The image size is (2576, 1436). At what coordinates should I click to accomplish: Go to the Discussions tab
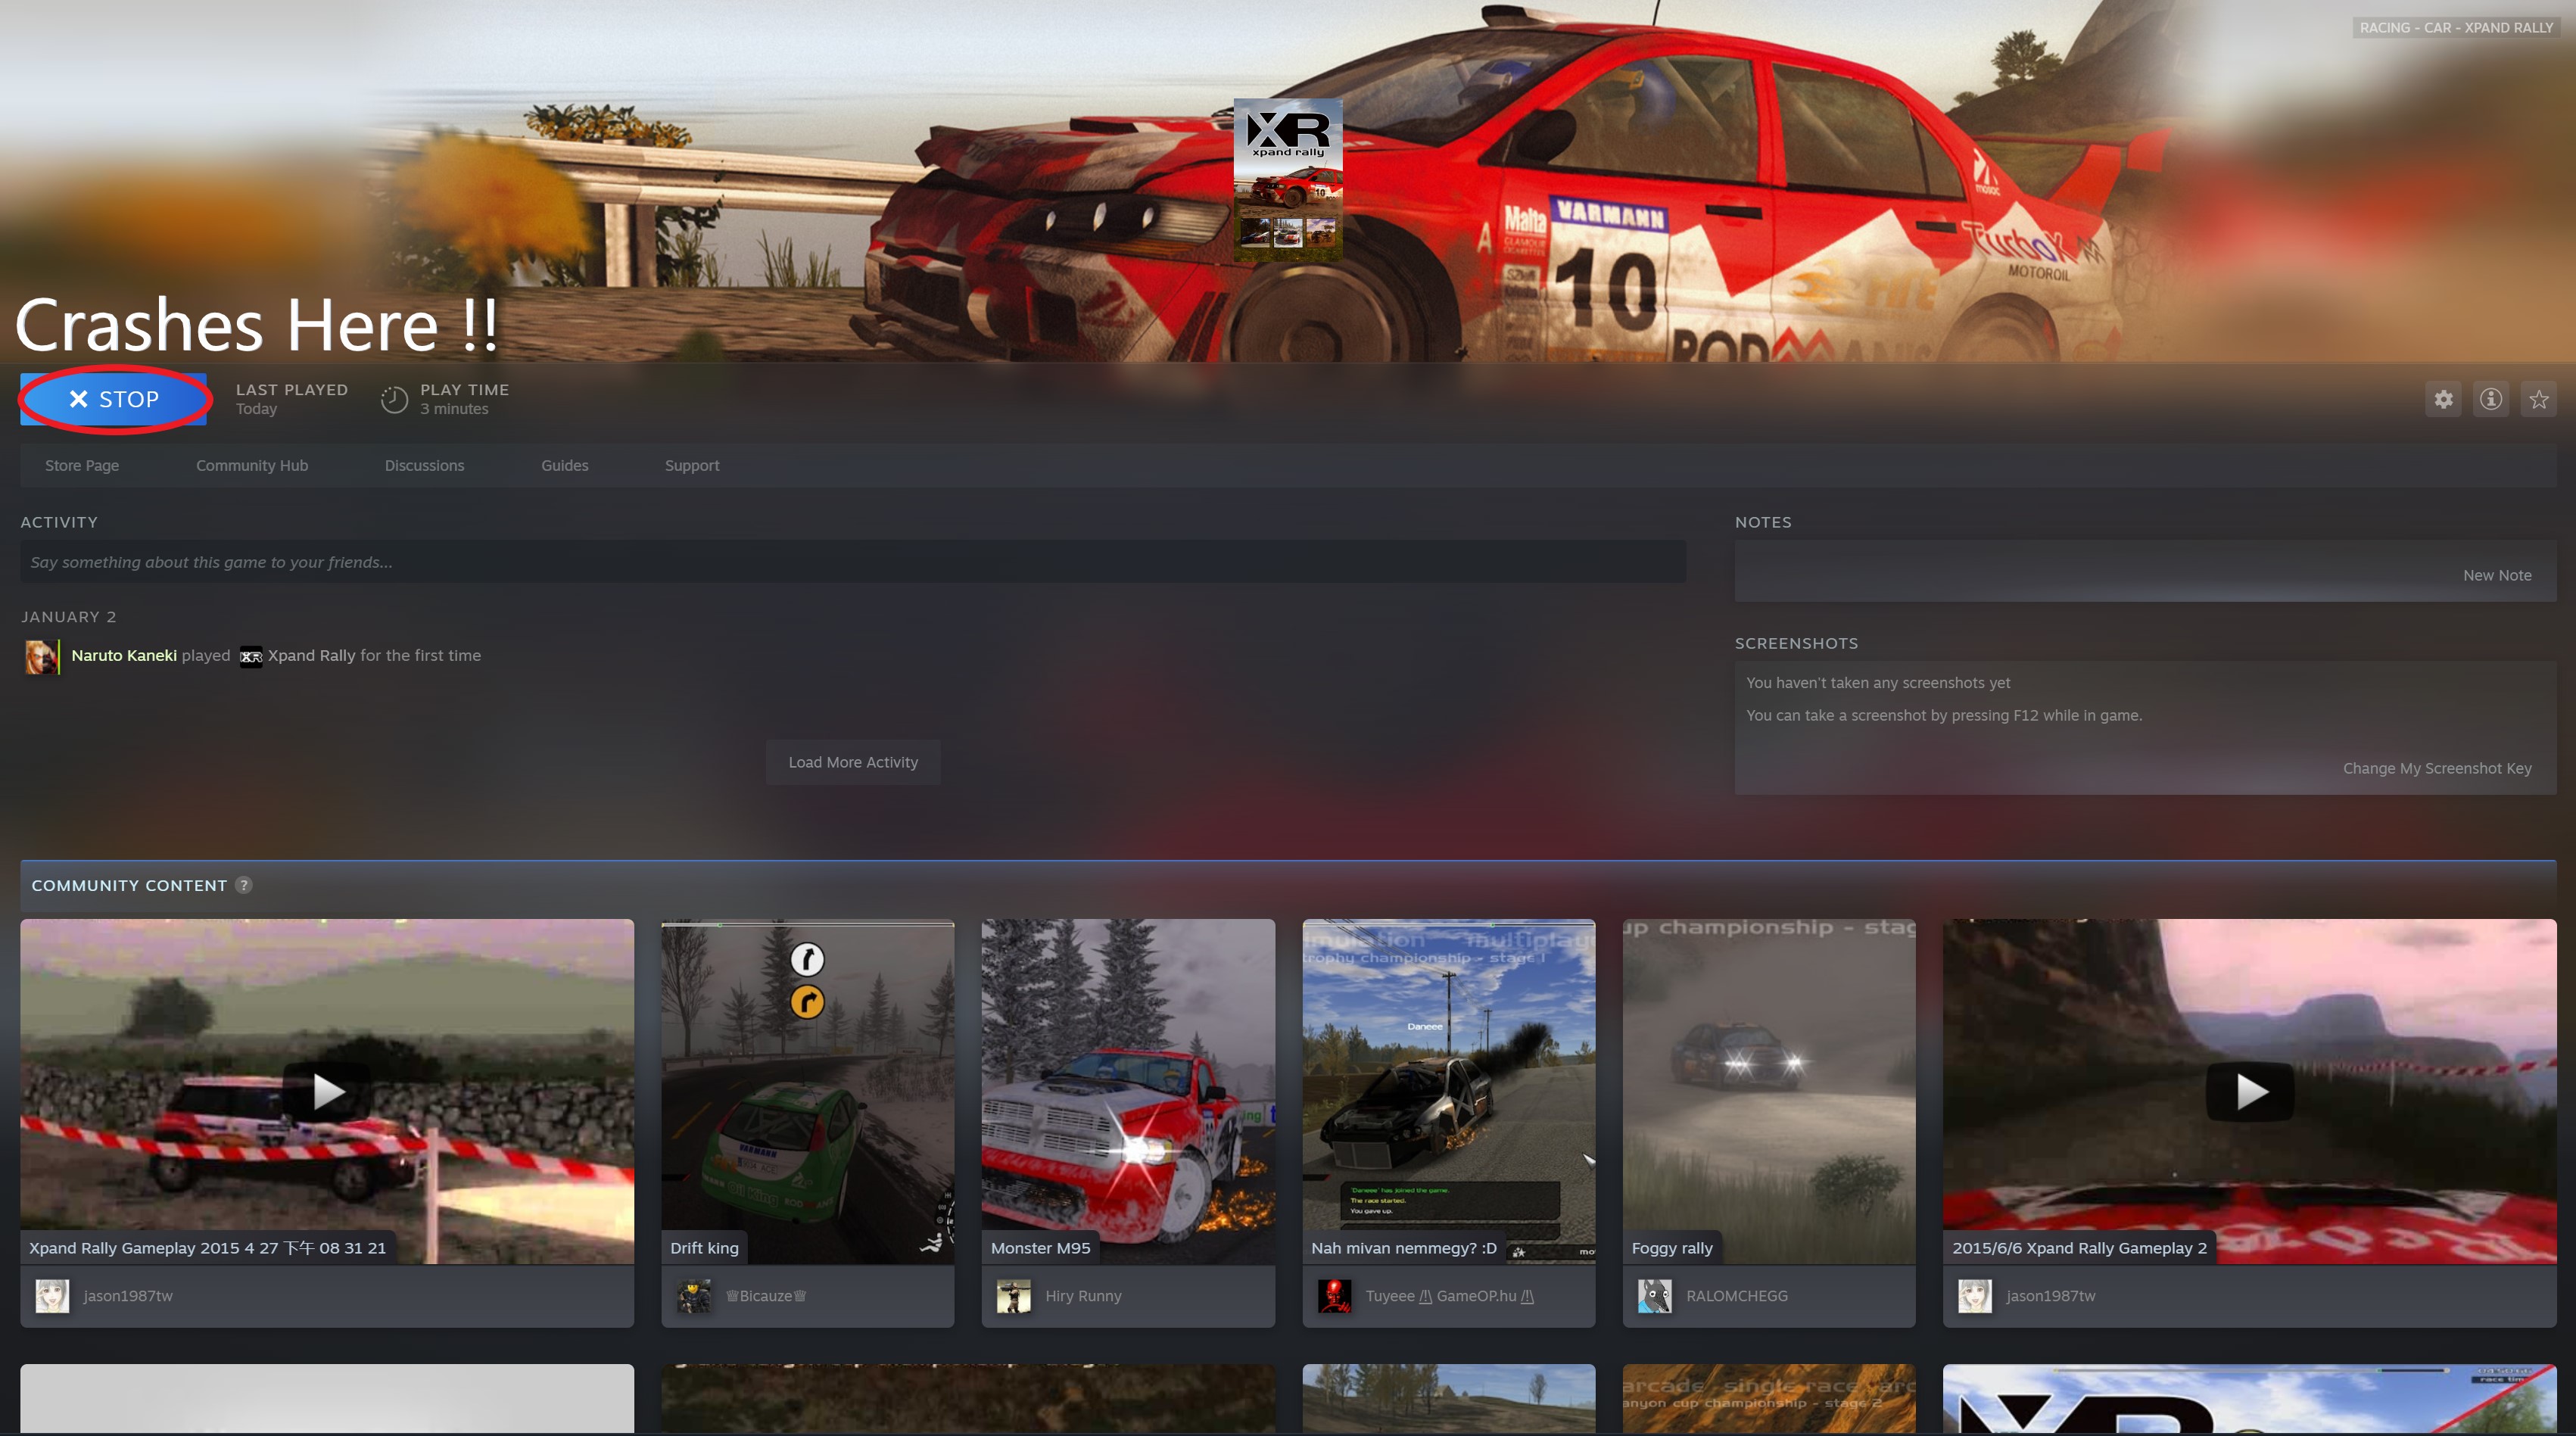coord(424,466)
